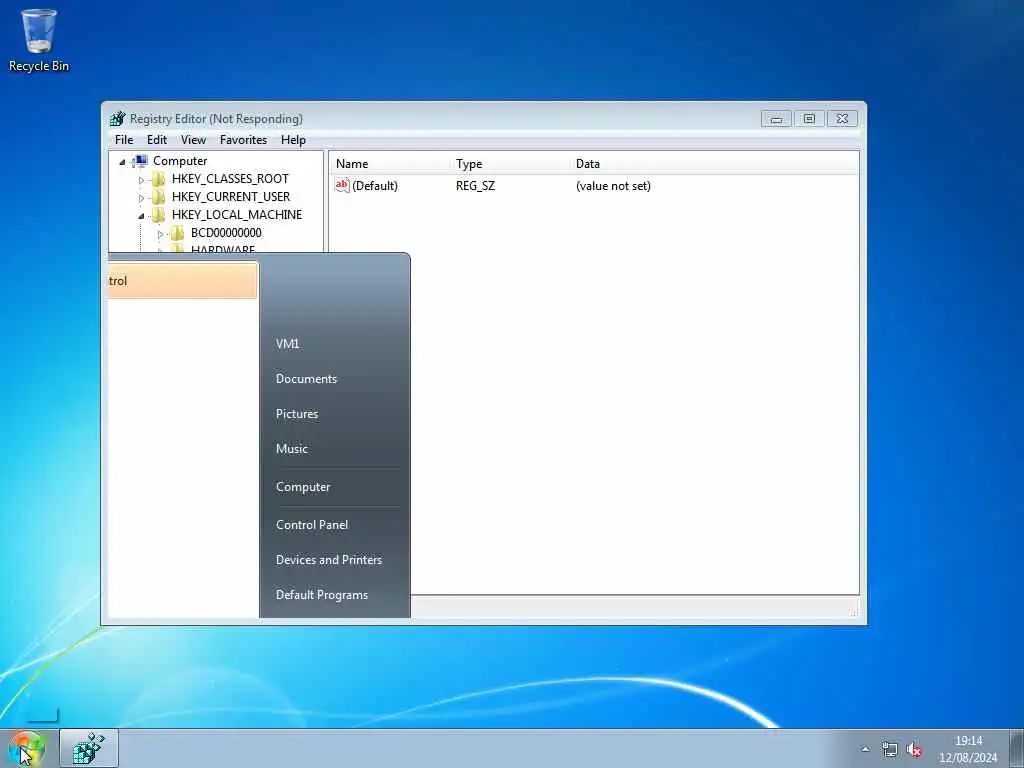Expand the HKEY_CURRENT_USER node arrow

[x=141, y=197]
